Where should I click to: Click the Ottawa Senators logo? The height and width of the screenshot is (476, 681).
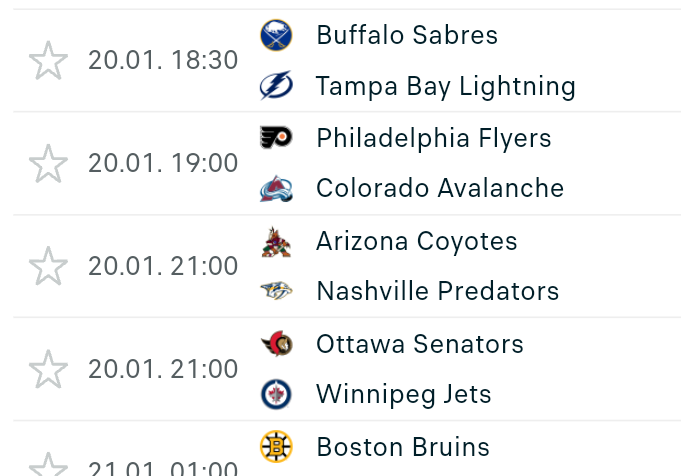point(276,344)
